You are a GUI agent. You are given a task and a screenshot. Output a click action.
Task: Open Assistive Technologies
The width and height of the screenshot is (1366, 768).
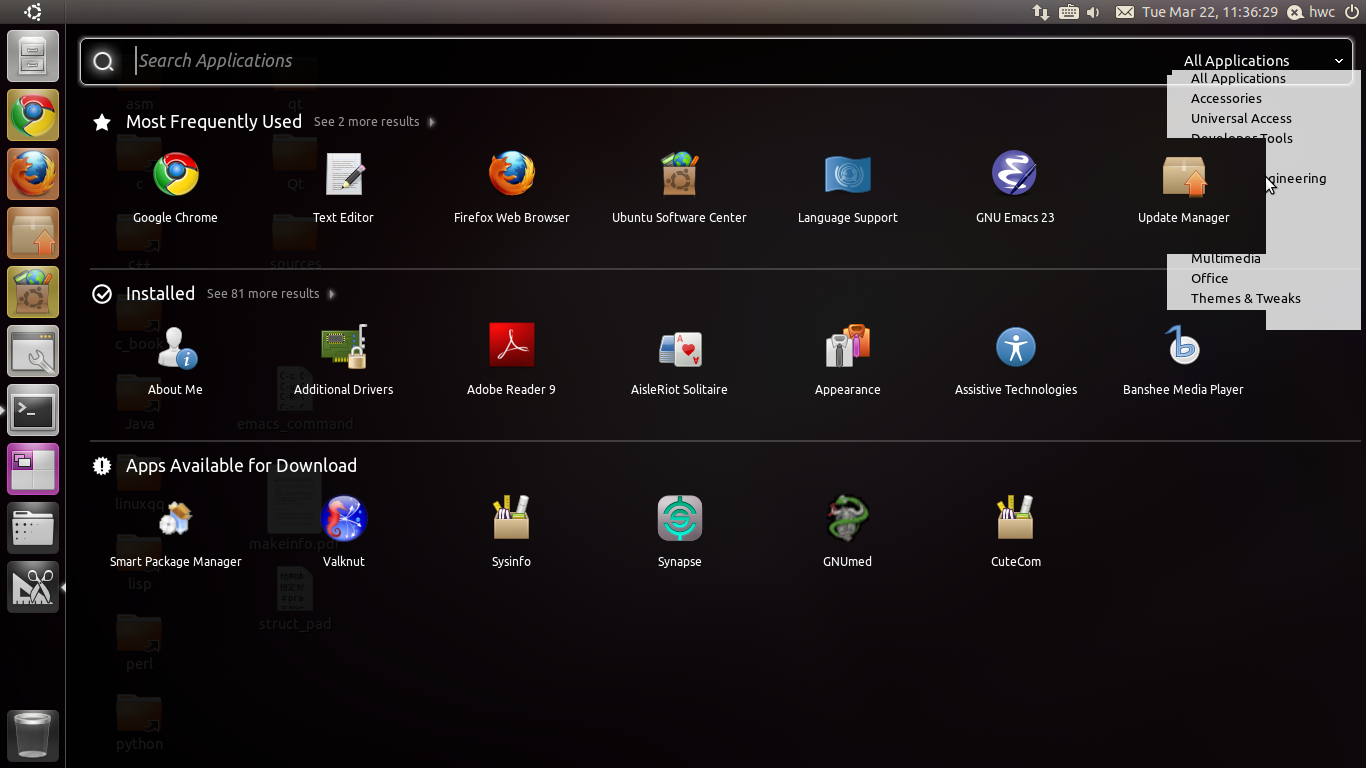(1015, 347)
